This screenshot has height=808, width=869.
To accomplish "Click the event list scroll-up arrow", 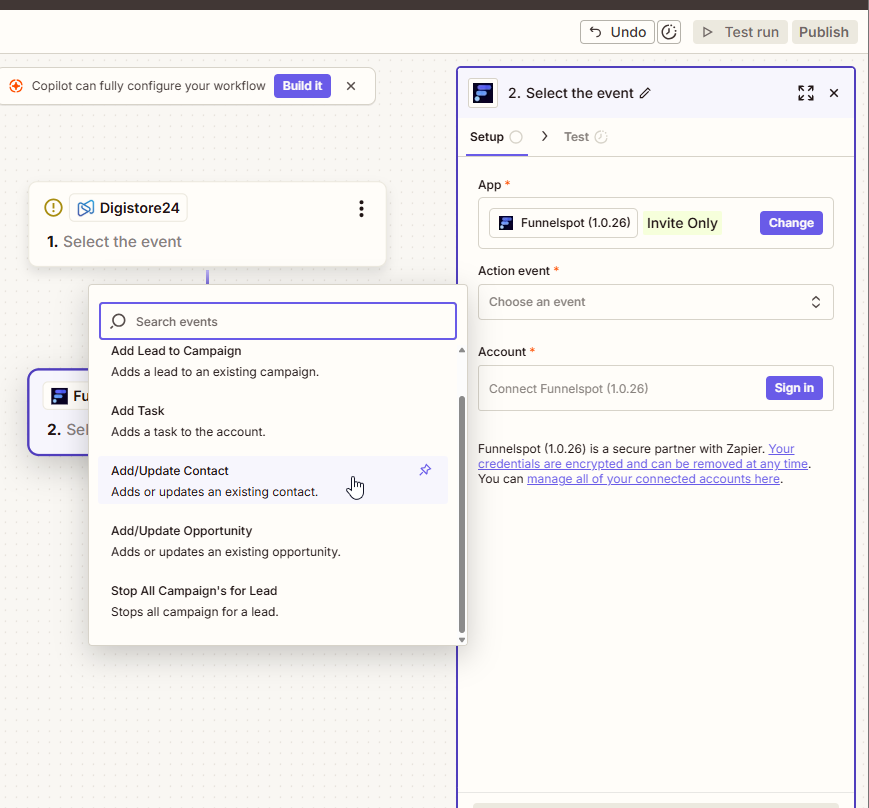I will coord(462,350).
